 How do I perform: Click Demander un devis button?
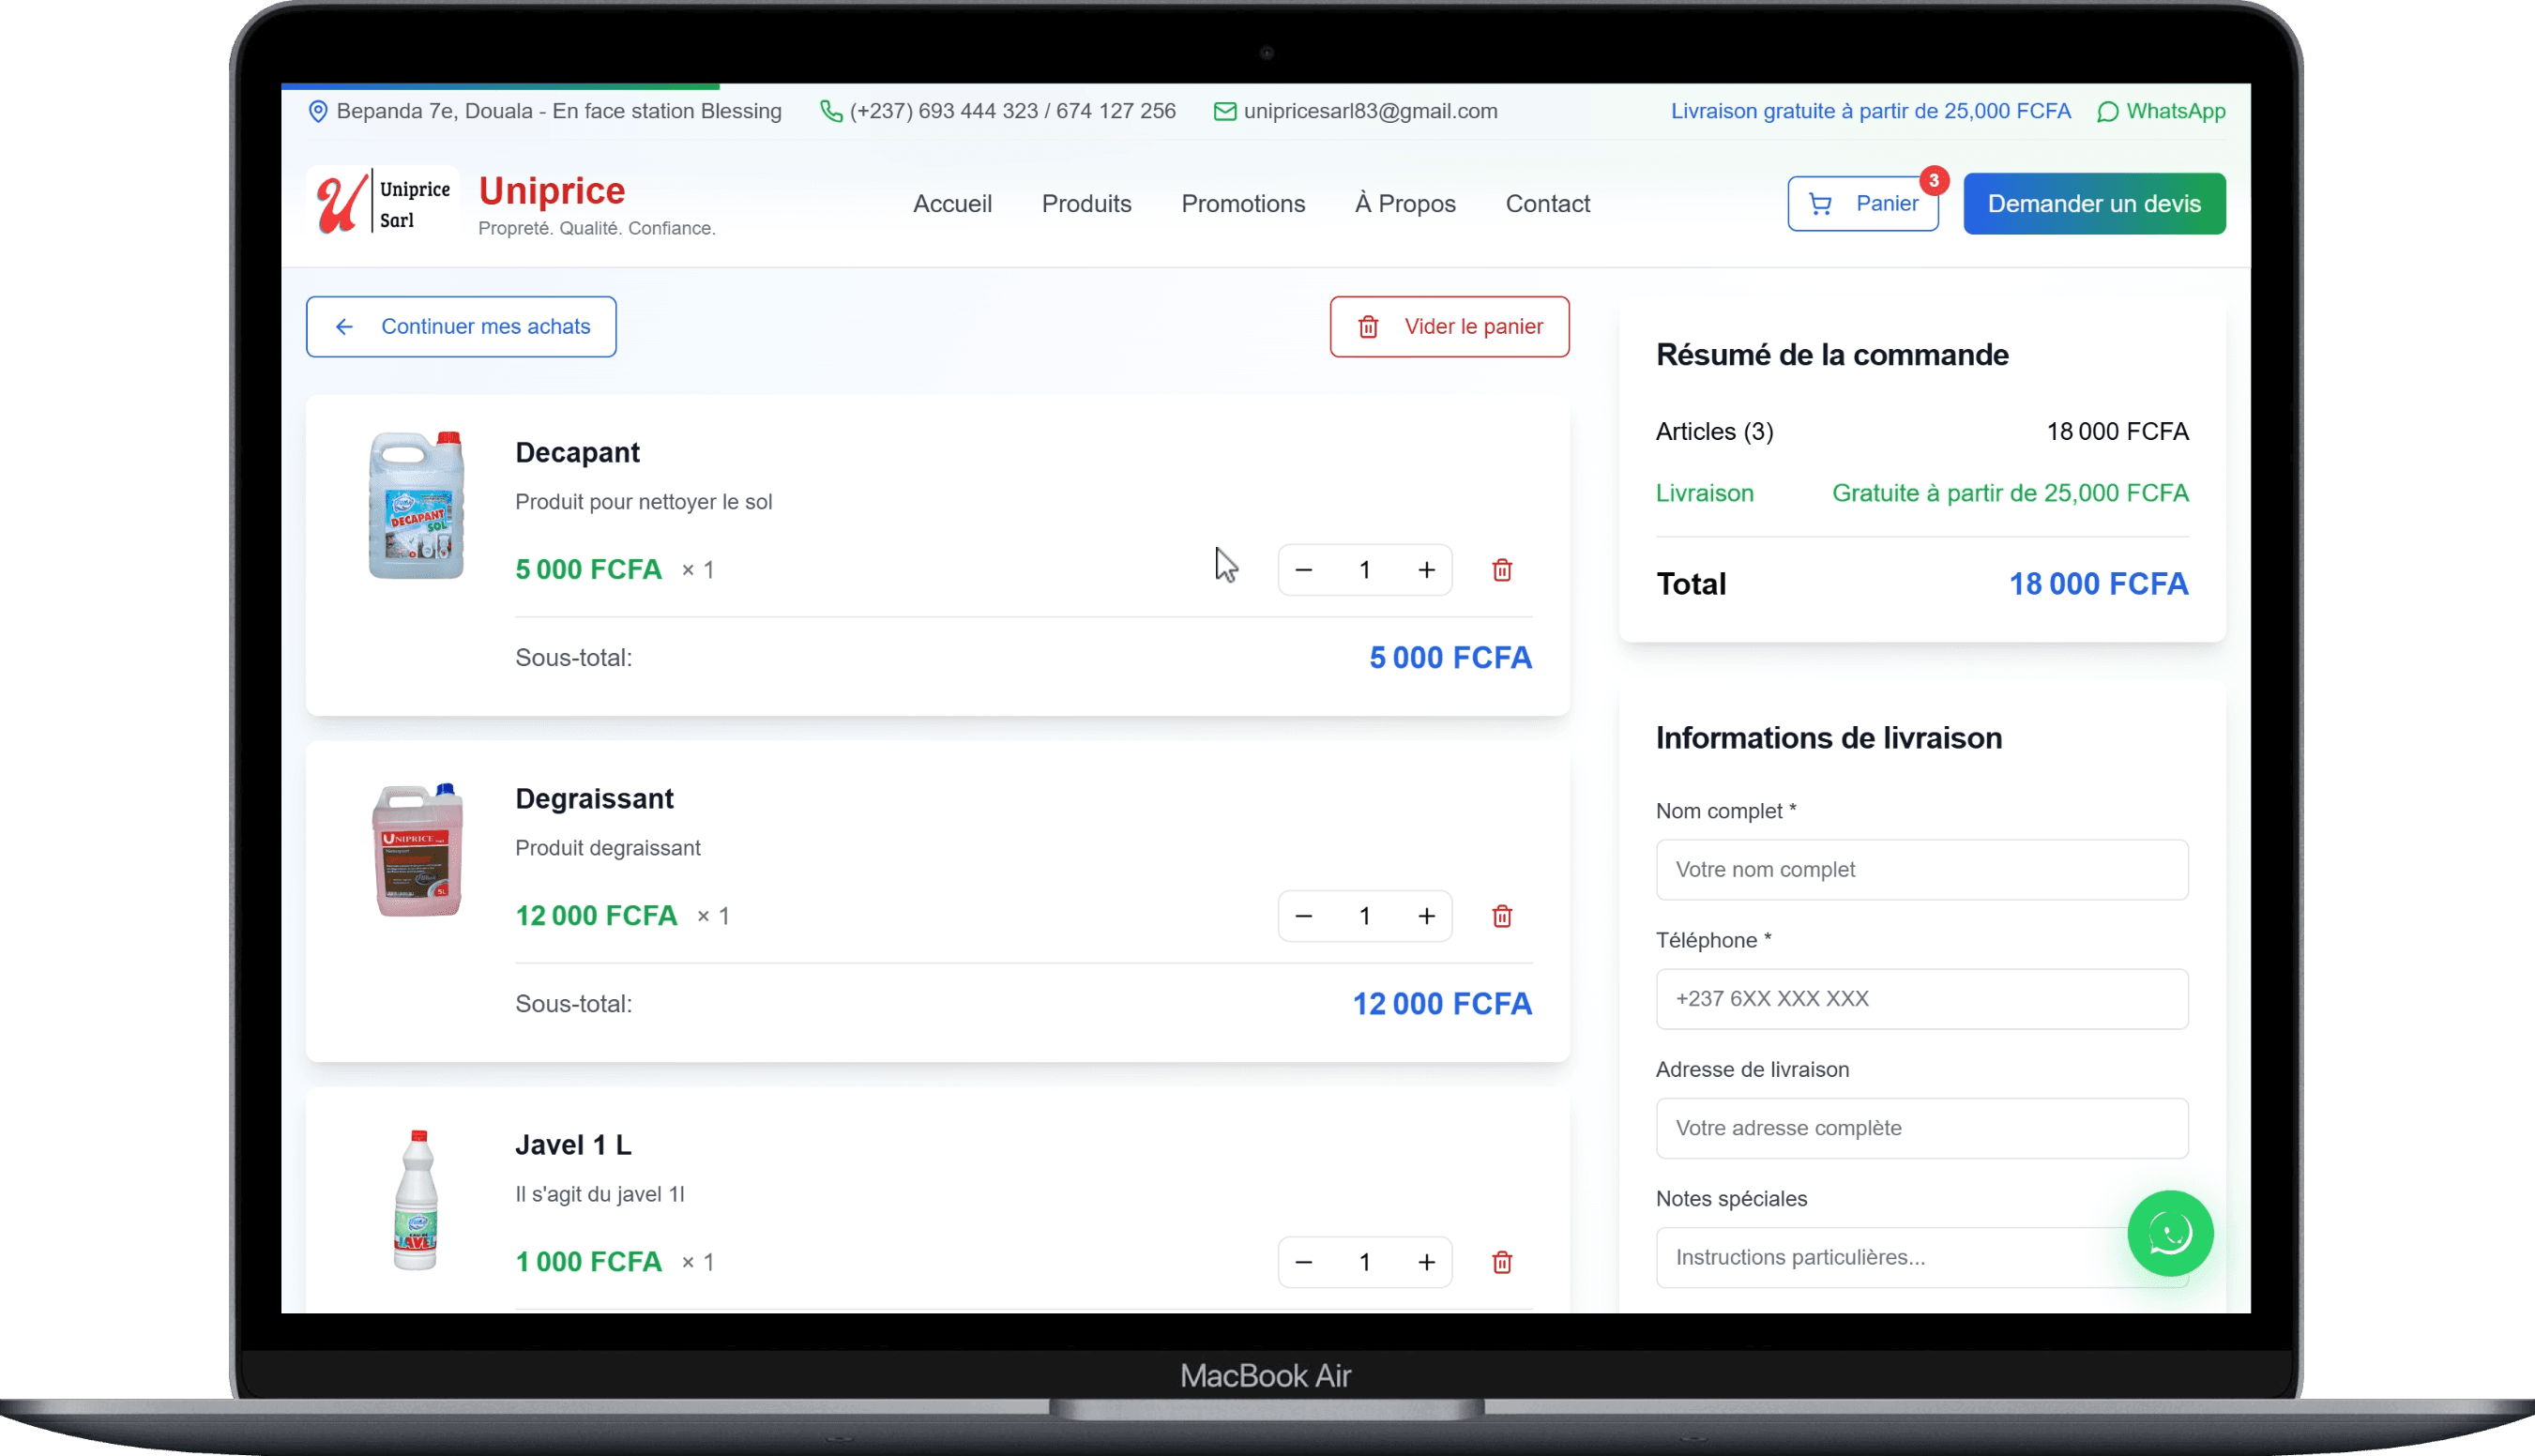click(2093, 204)
